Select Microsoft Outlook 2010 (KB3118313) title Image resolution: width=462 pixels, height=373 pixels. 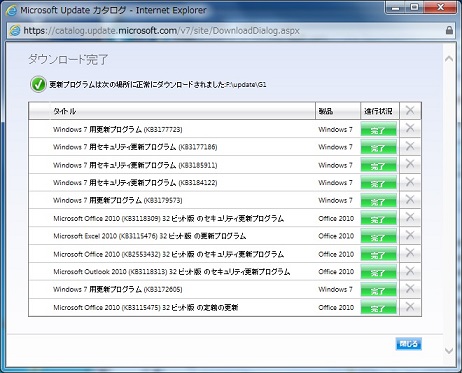pos(172,272)
